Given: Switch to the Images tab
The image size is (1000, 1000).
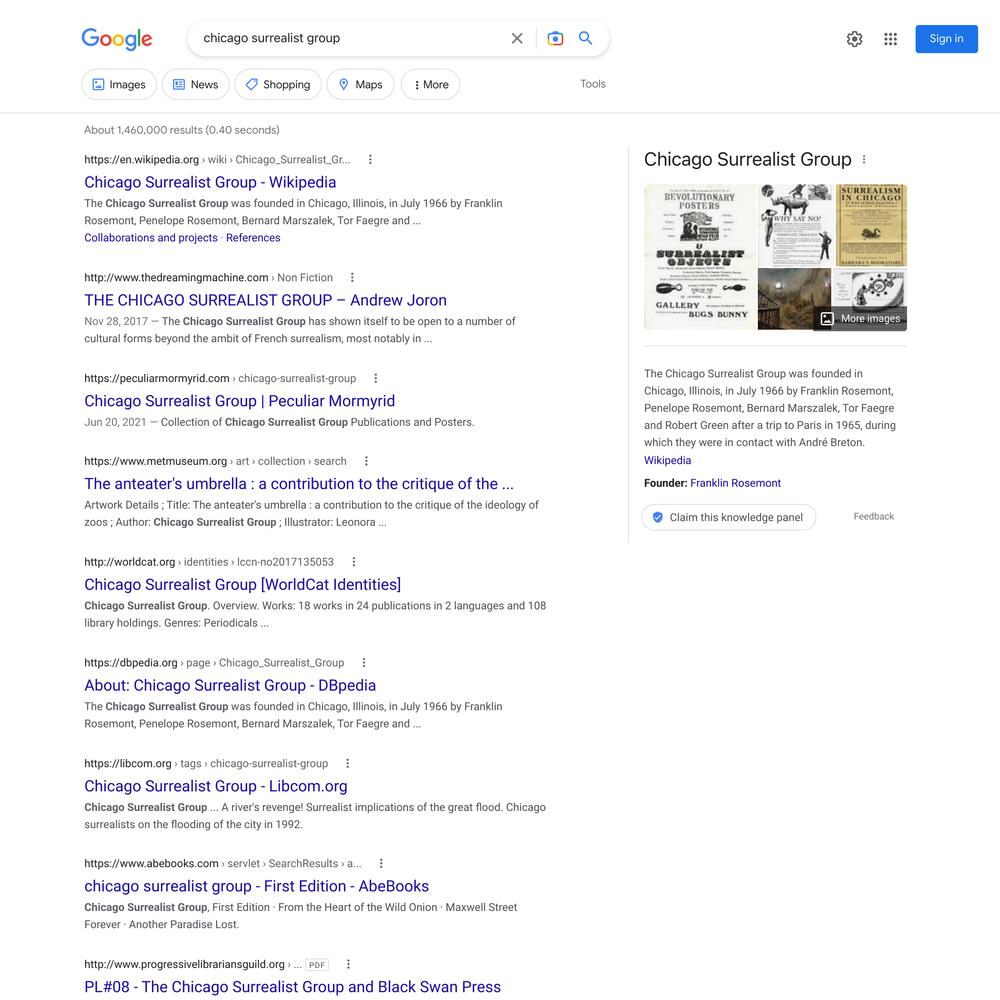Looking at the screenshot, I should tap(119, 84).
